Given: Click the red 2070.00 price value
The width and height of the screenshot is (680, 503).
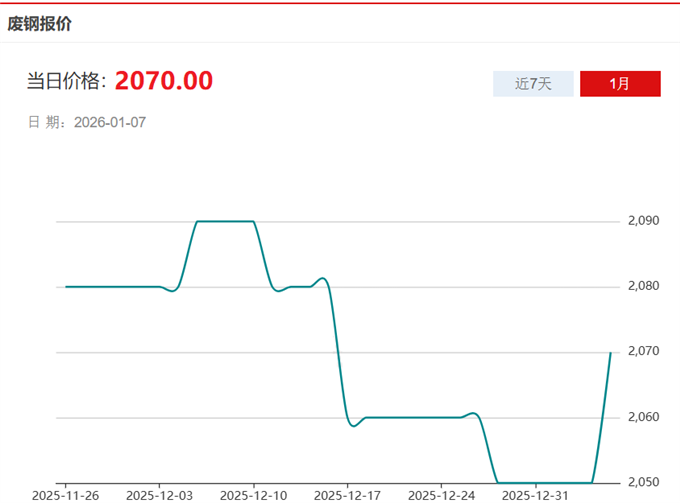Looking at the screenshot, I should (x=163, y=81).
